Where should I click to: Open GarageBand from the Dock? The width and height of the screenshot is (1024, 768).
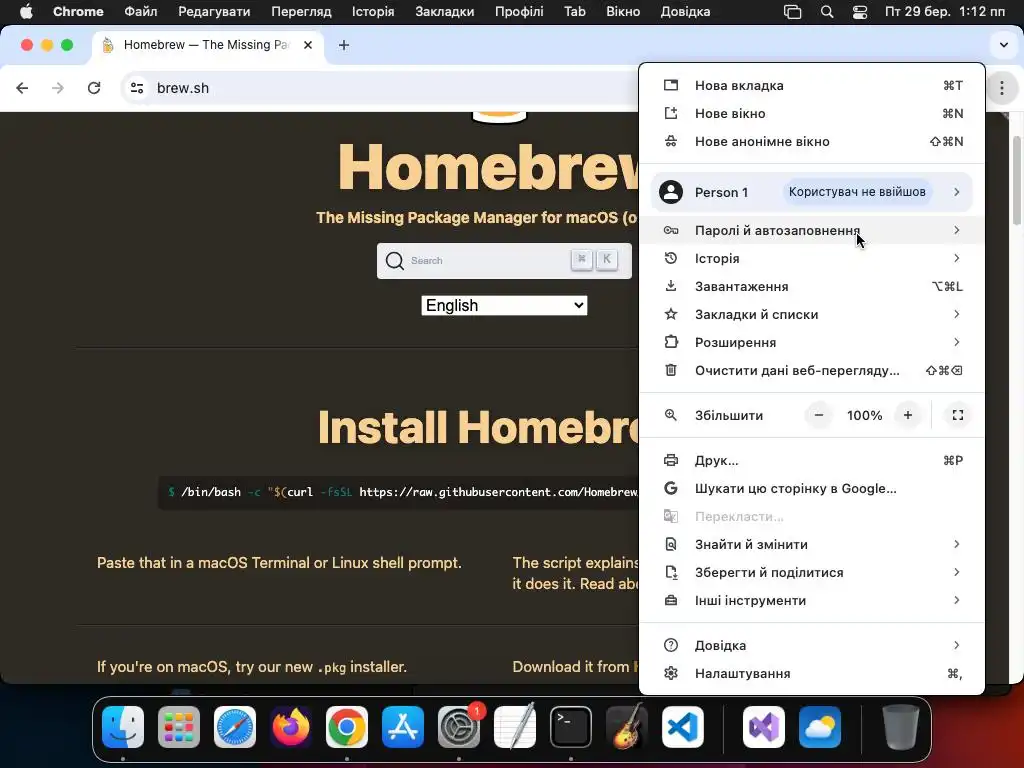coord(627,727)
